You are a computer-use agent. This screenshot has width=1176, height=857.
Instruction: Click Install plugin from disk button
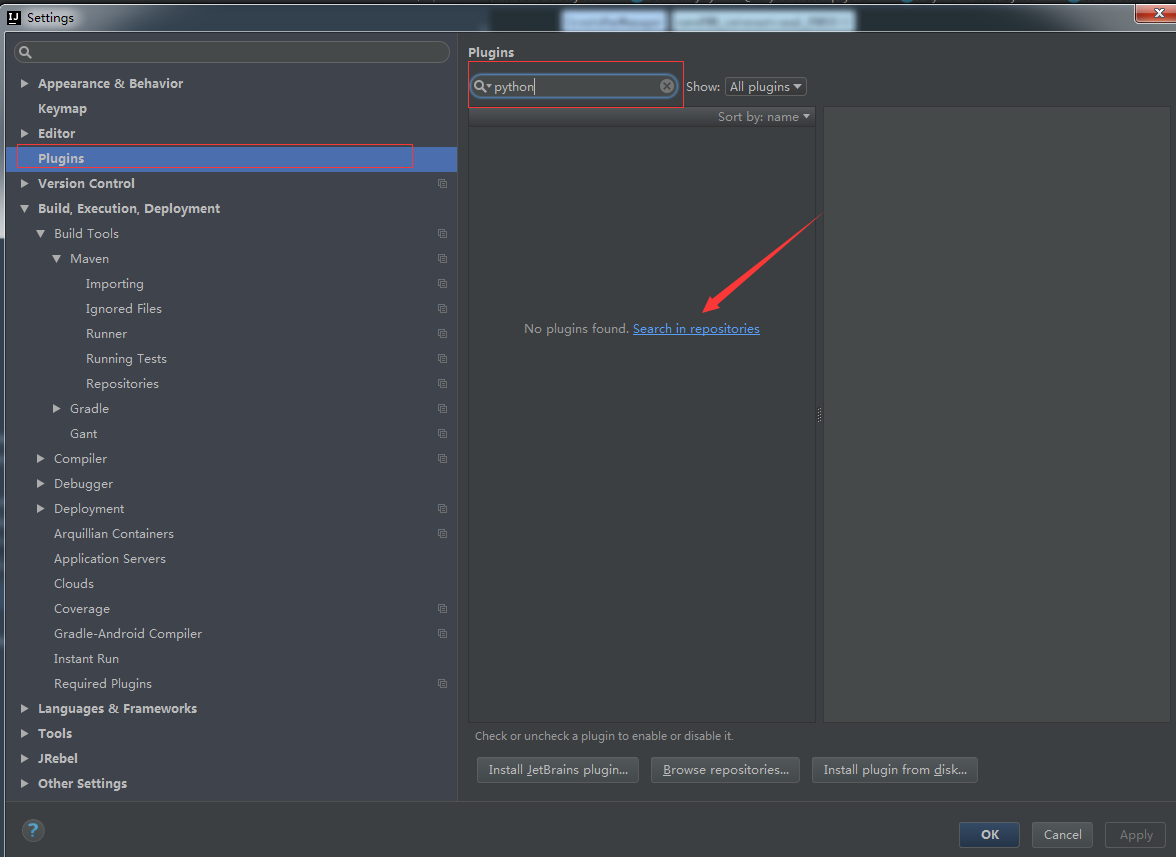pos(895,770)
